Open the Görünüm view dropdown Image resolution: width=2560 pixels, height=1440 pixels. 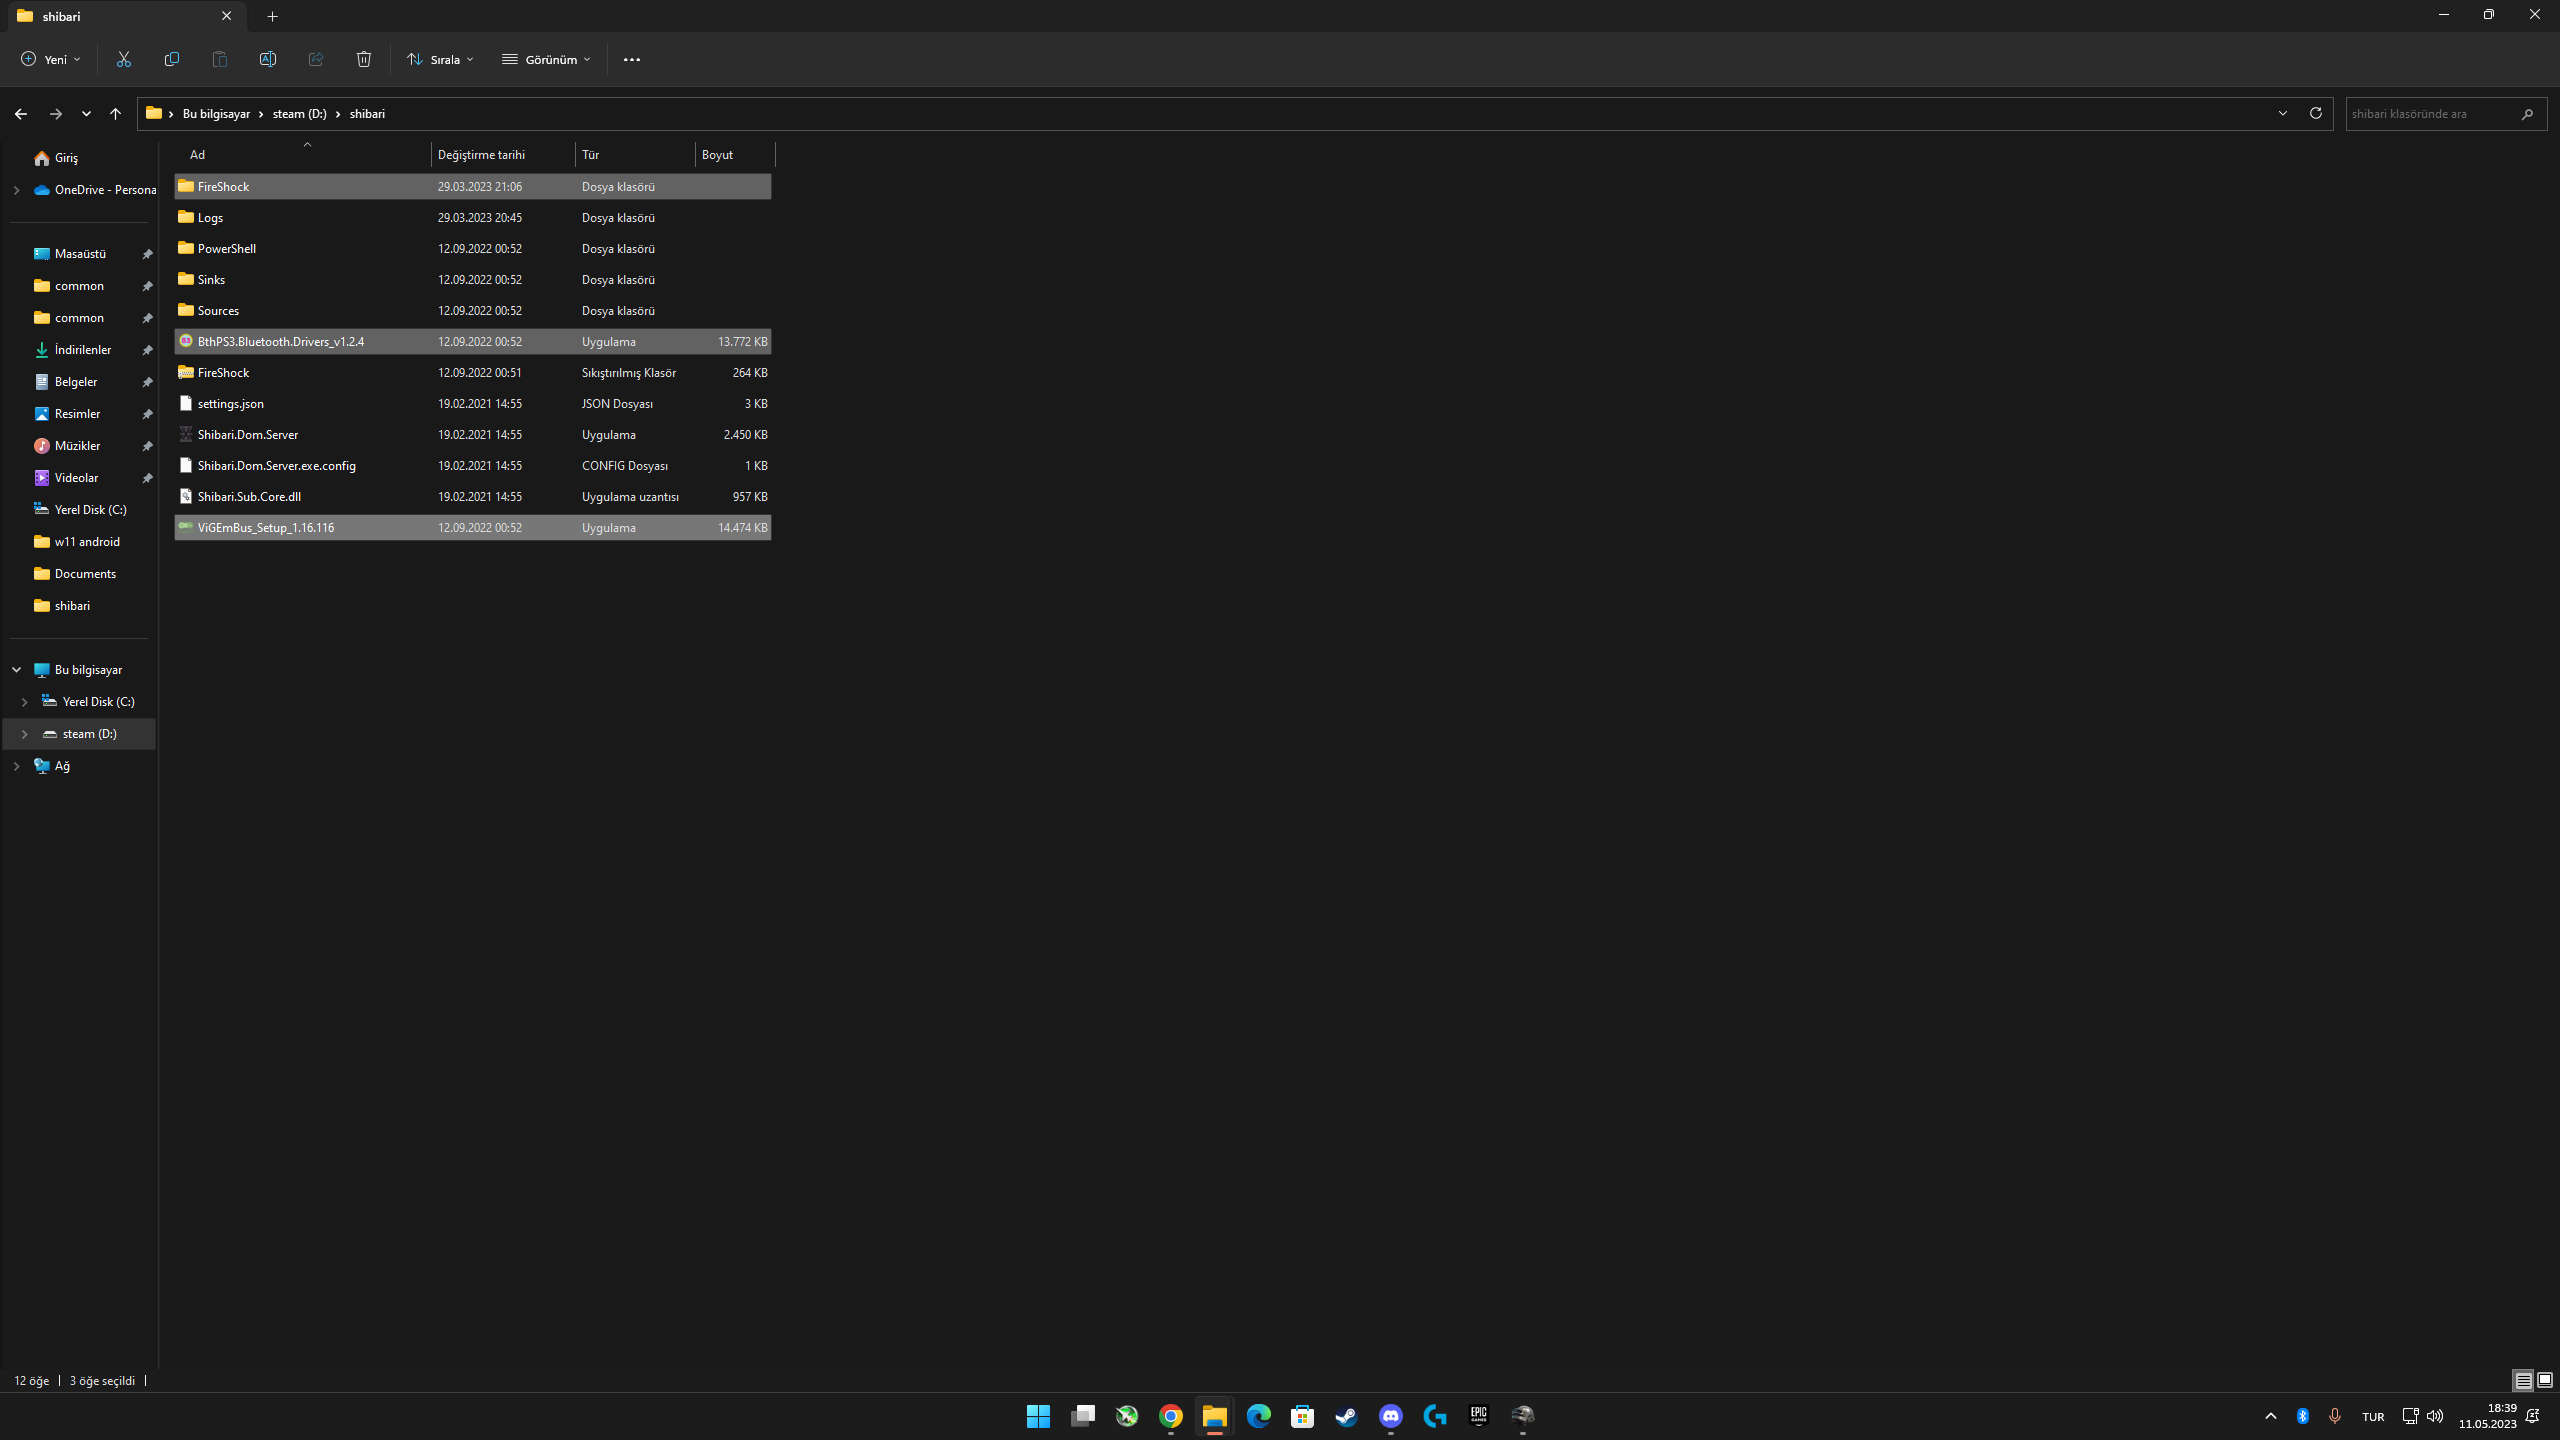pyautogui.click(x=546, y=59)
